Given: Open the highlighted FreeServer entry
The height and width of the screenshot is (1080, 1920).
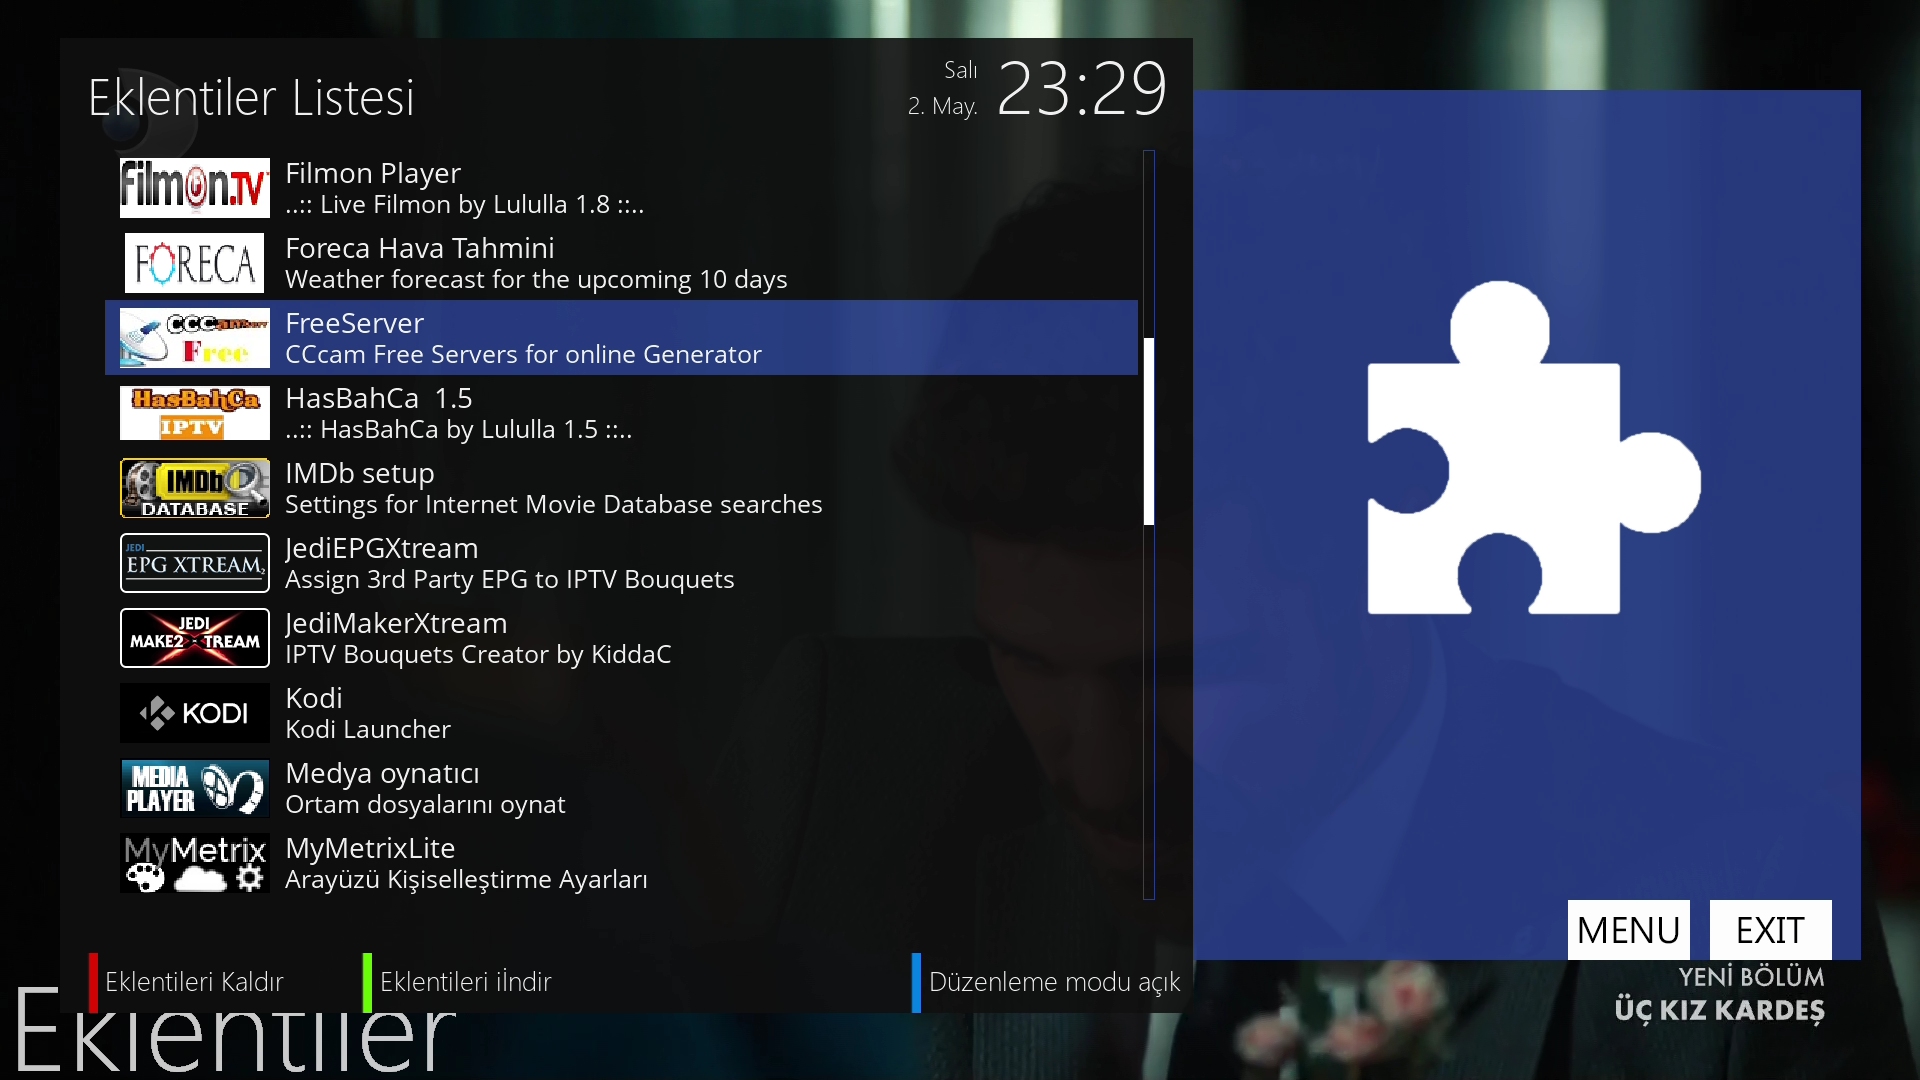Looking at the screenshot, I should (x=621, y=338).
